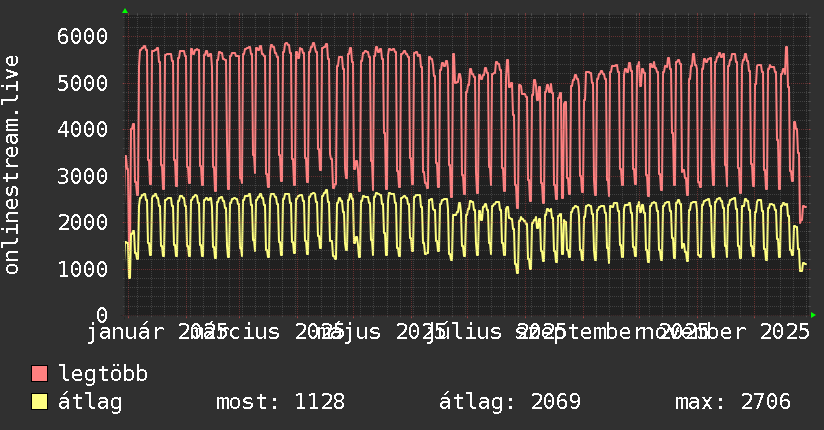
Task: Select the 3000 y-axis tick label
Action: (83, 176)
